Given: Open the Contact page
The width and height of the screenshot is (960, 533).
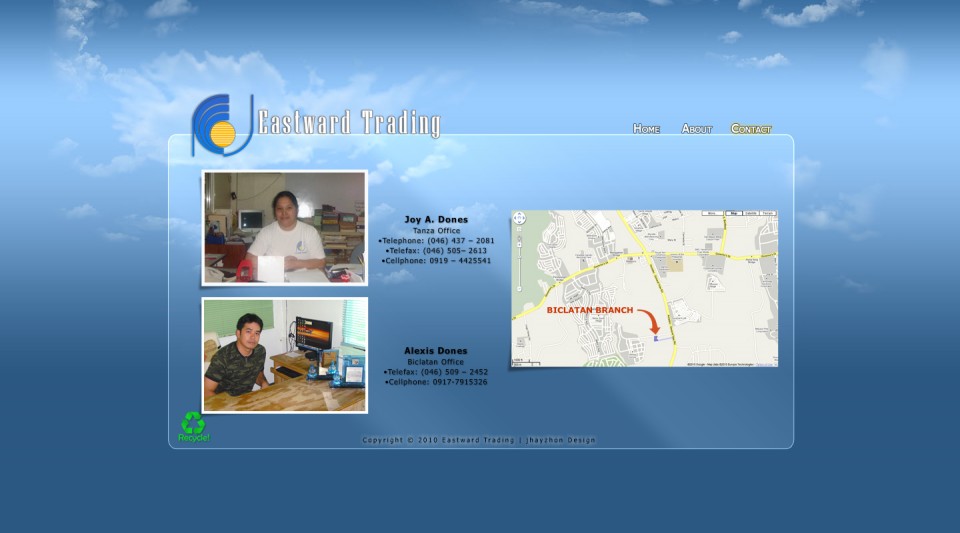Looking at the screenshot, I should [751, 129].
